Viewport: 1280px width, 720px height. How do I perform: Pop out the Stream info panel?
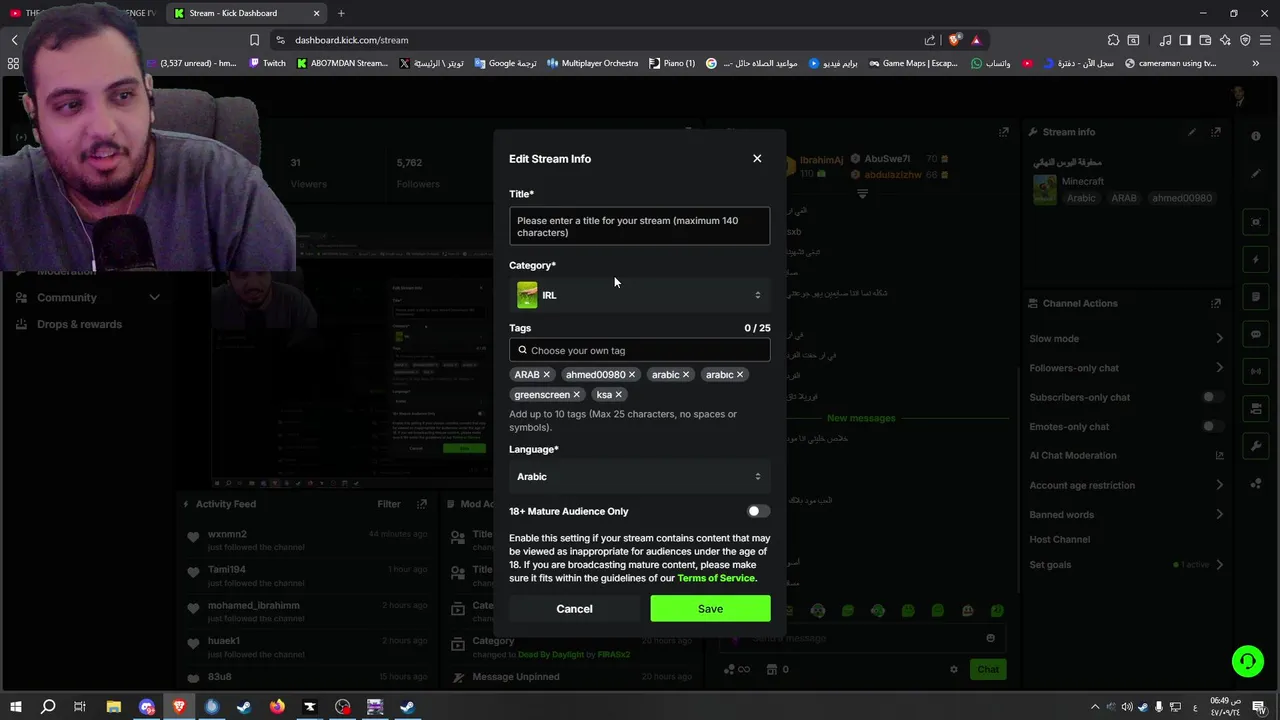pos(1216,132)
